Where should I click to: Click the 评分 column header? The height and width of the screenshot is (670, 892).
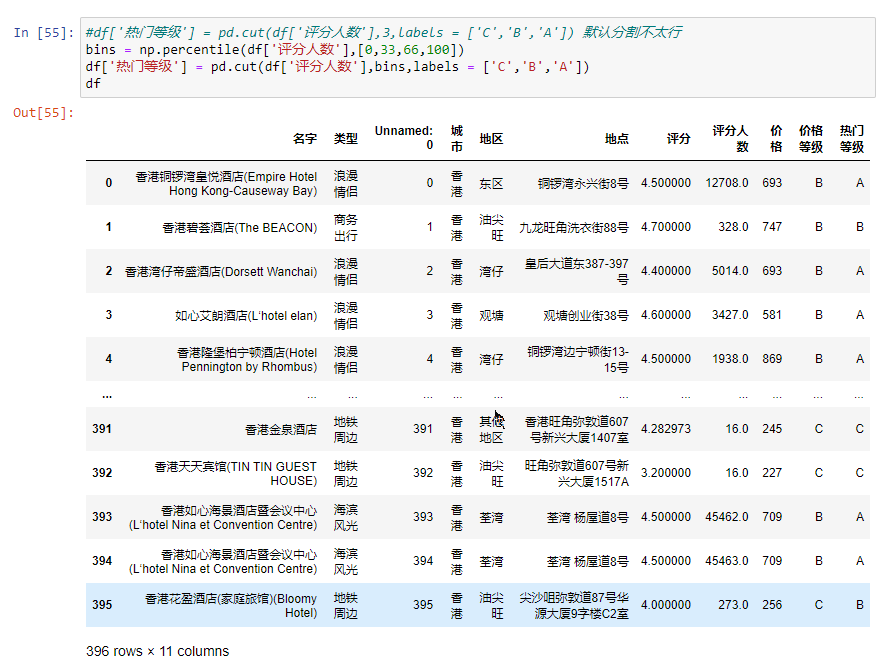(679, 139)
